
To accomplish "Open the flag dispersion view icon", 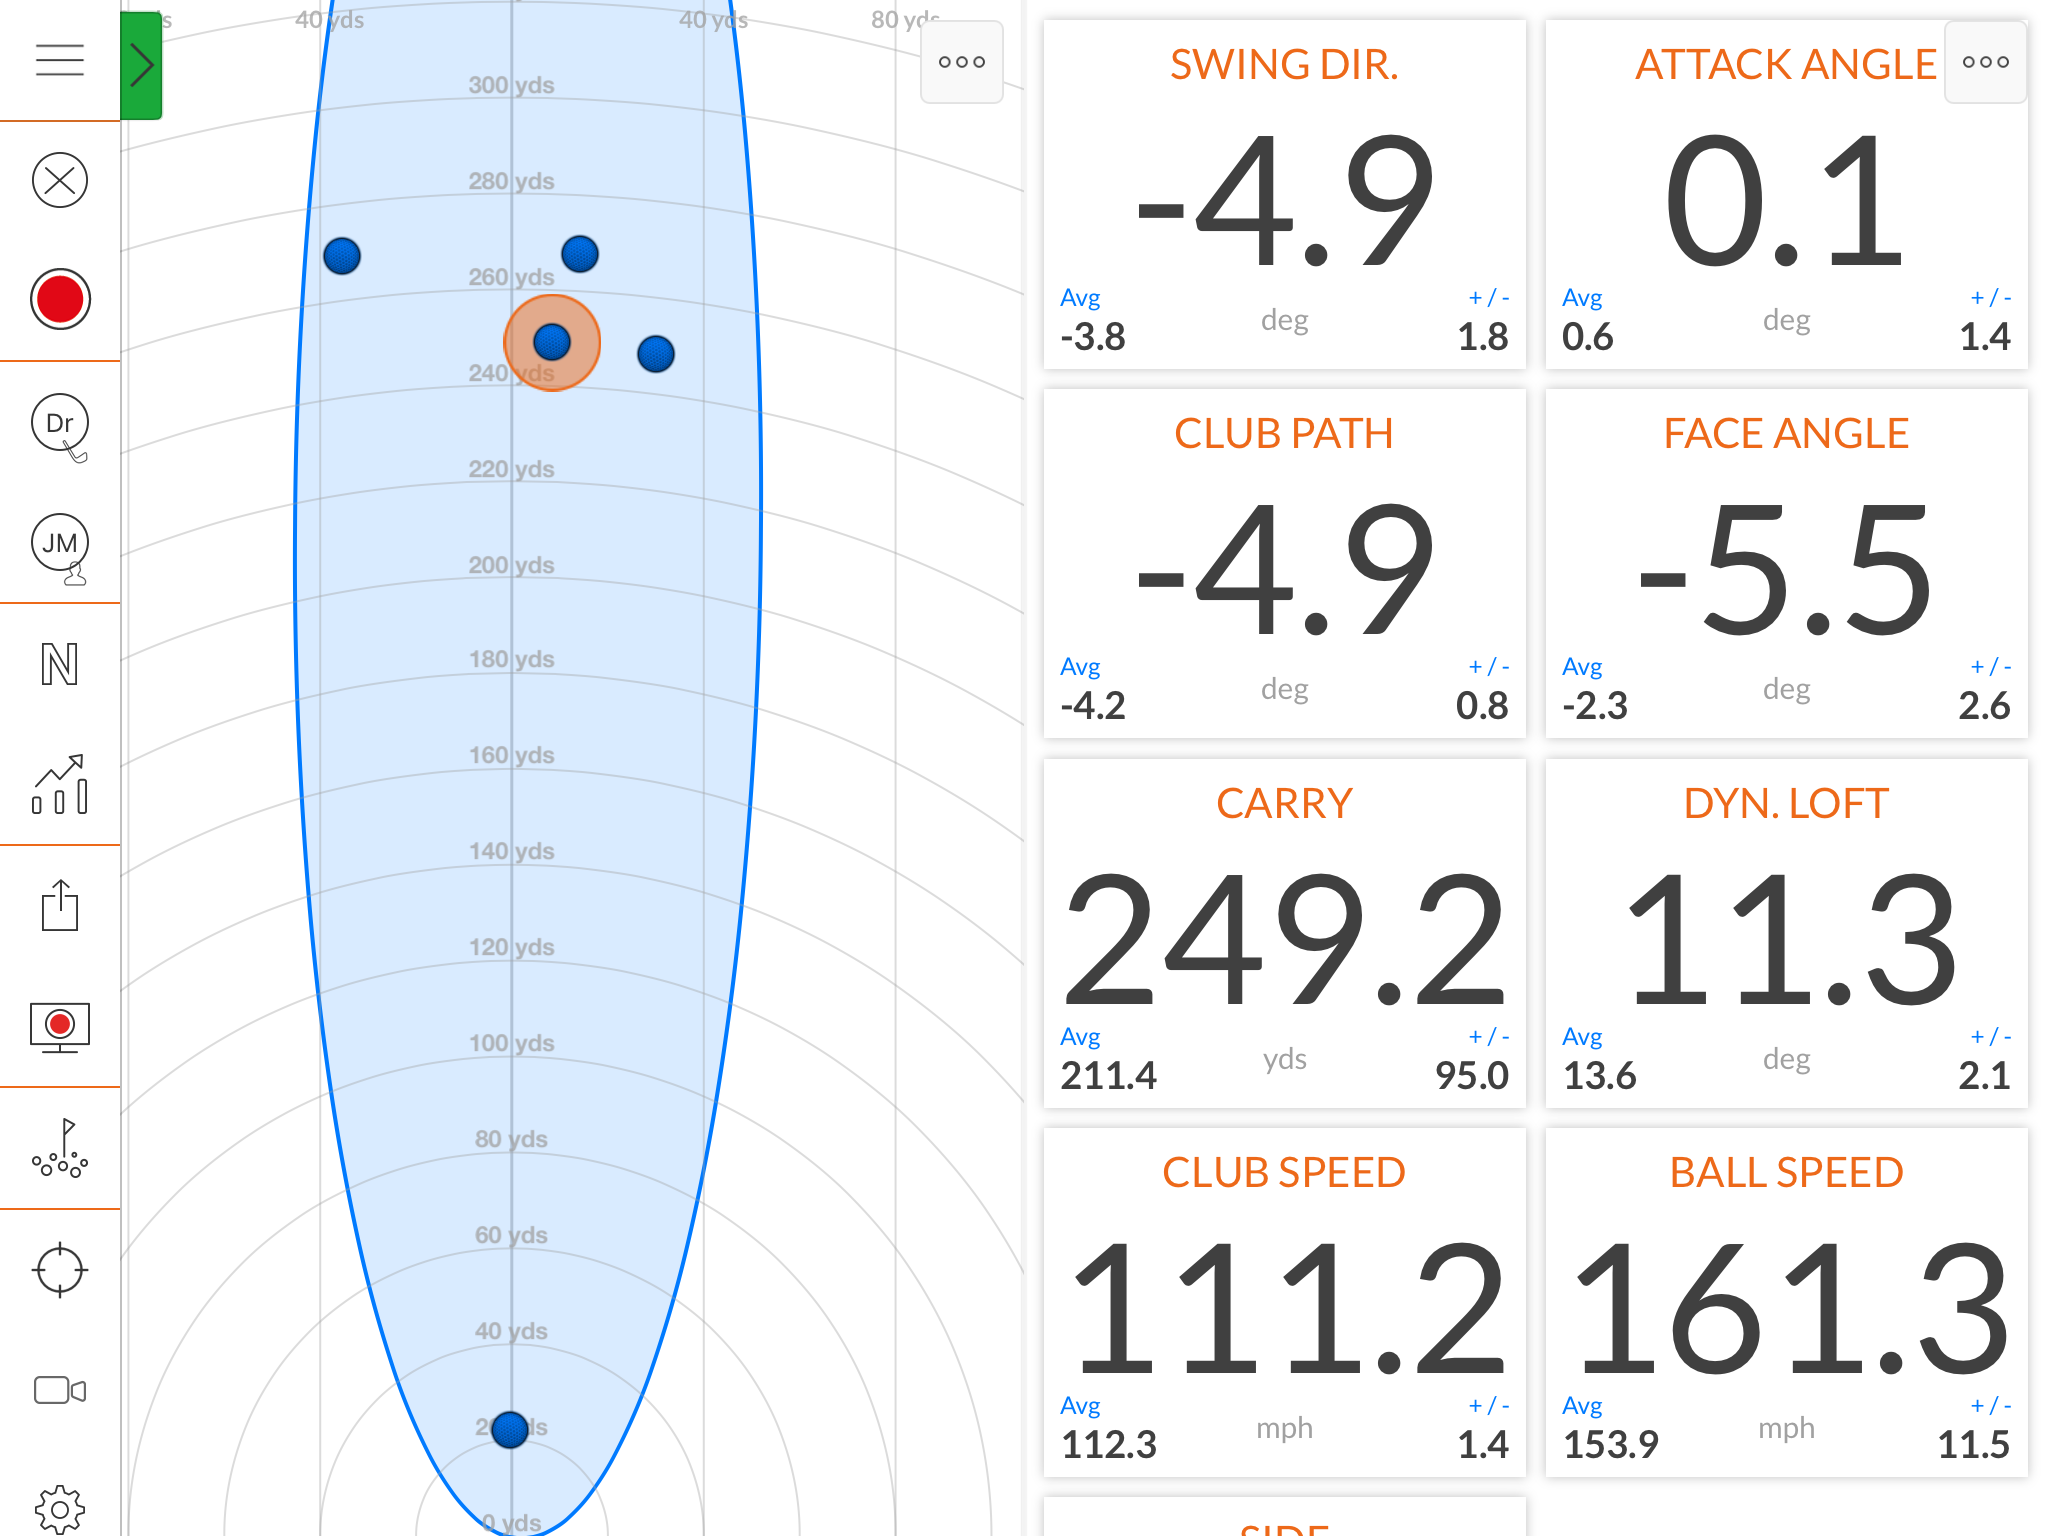I will click(x=60, y=1148).
